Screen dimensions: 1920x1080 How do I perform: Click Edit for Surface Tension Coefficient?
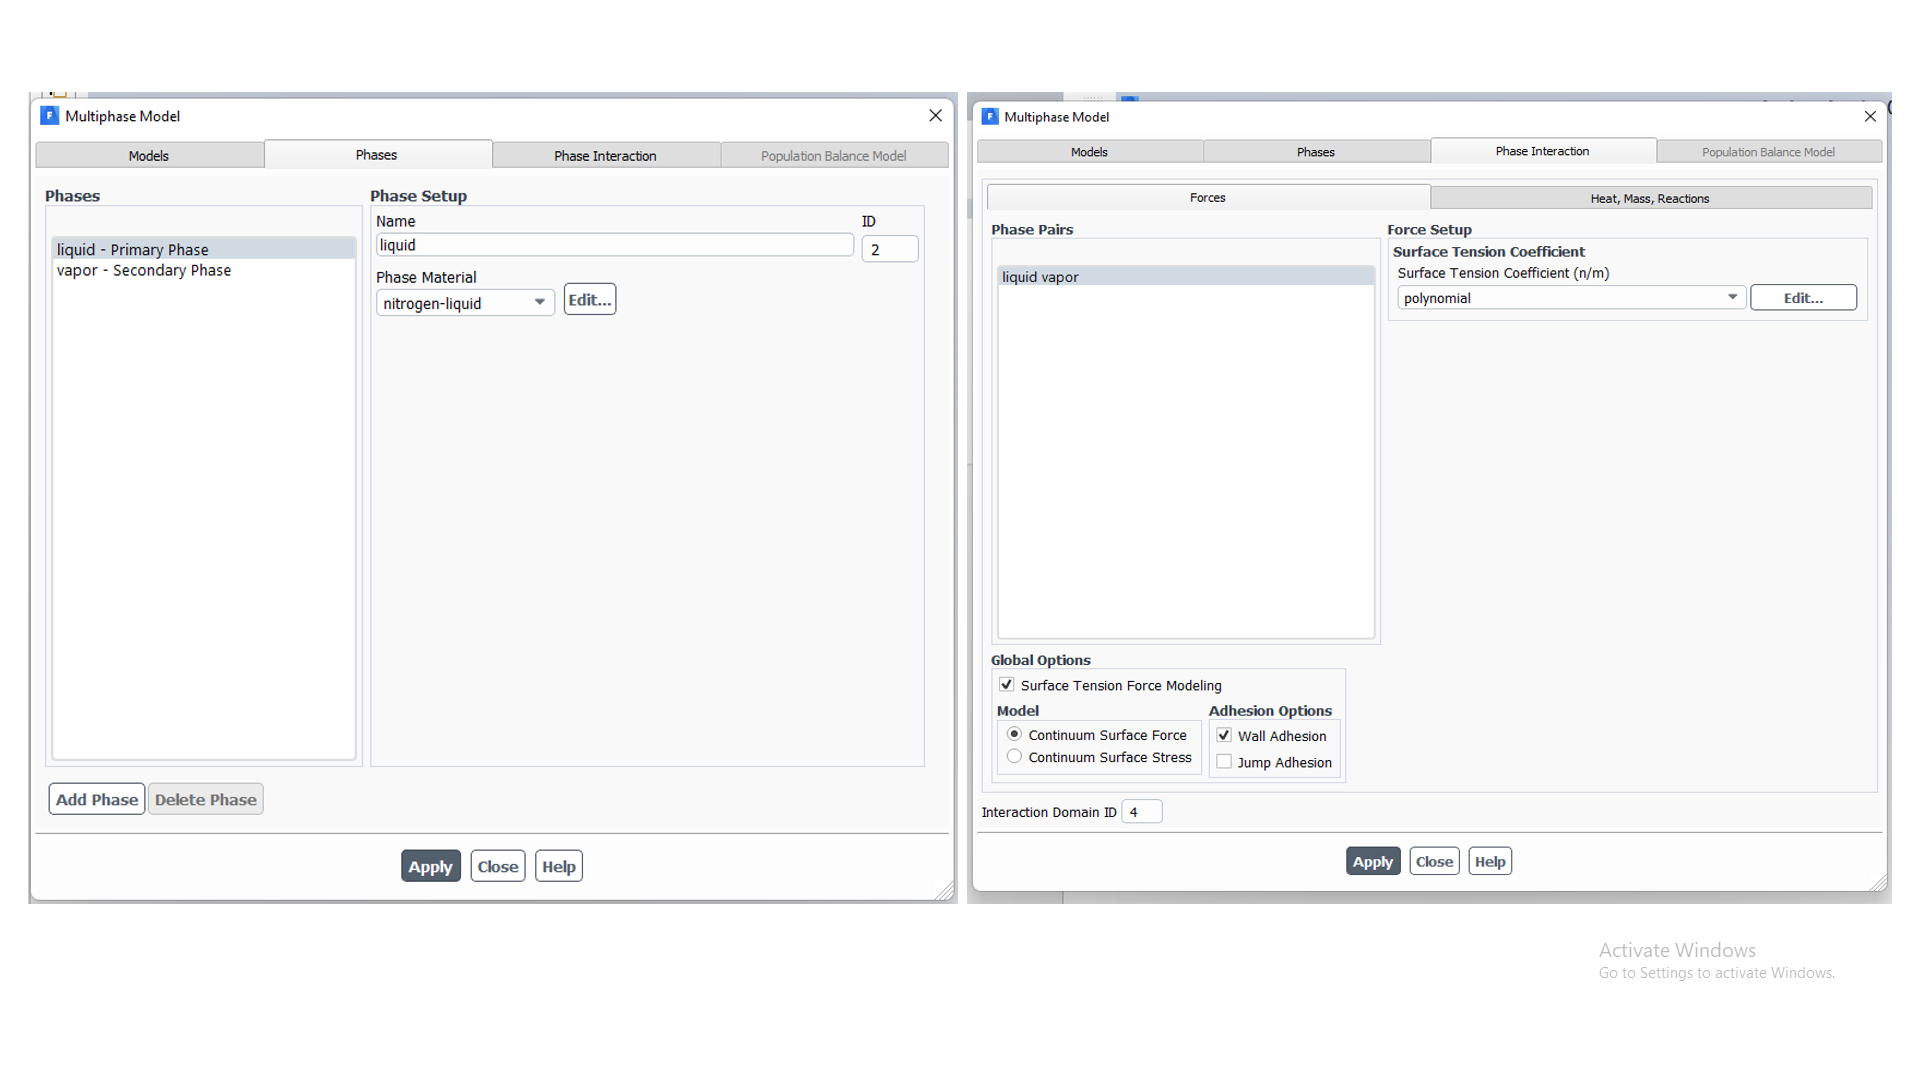(x=1803, y=298)
